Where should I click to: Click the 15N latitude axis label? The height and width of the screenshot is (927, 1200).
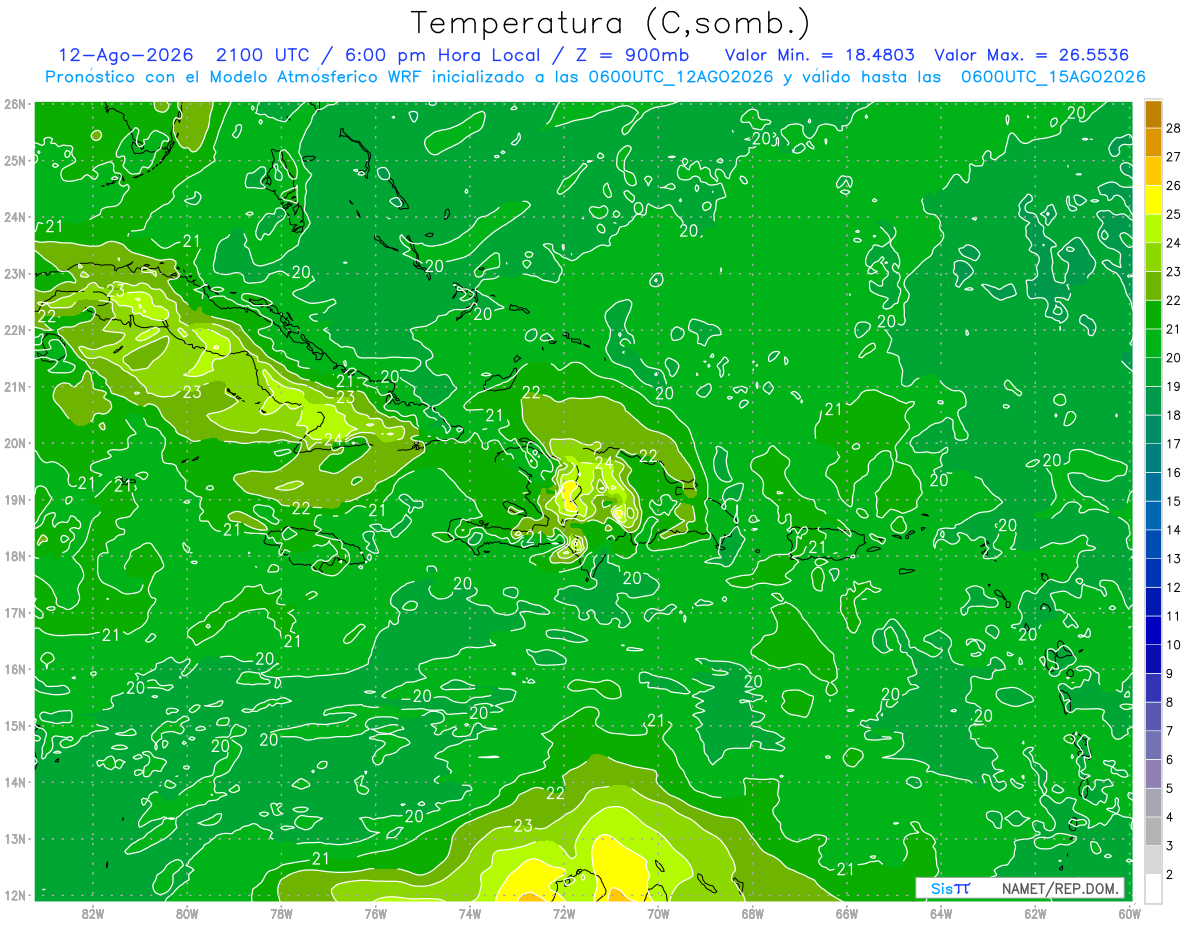[x=14, y=726]
